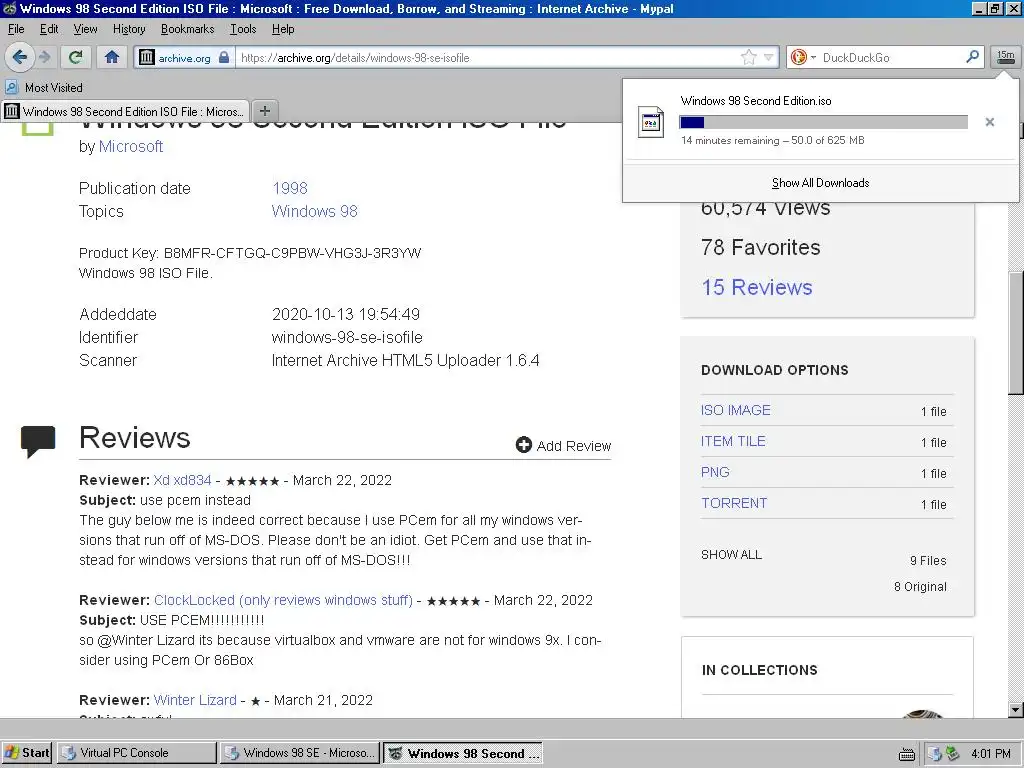
Task: Click the plus icon beside Add Review
Action: point(524,445)
